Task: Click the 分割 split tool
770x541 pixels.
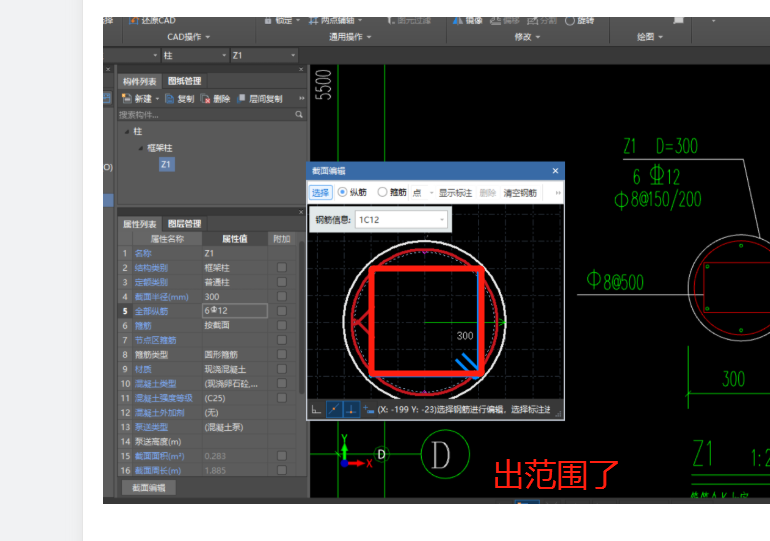Action: pos(542,21)
